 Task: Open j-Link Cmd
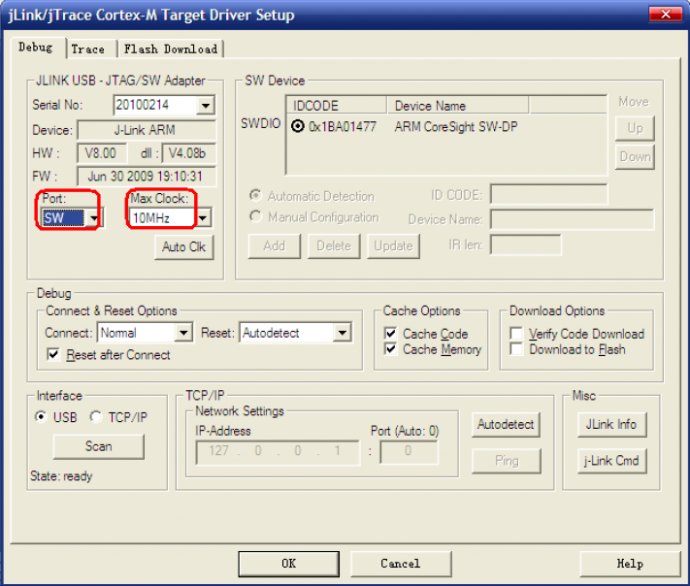coord(612,461)
